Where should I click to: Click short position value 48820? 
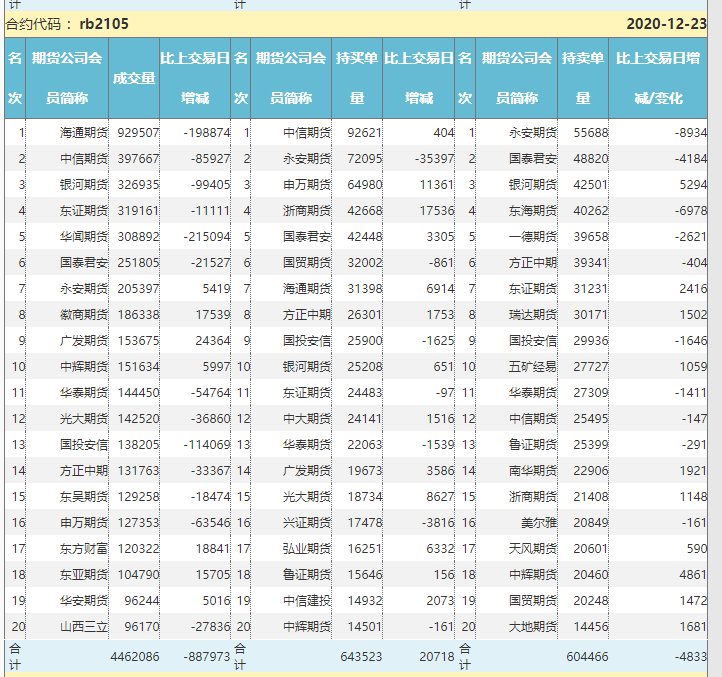[x=591, y=159]
